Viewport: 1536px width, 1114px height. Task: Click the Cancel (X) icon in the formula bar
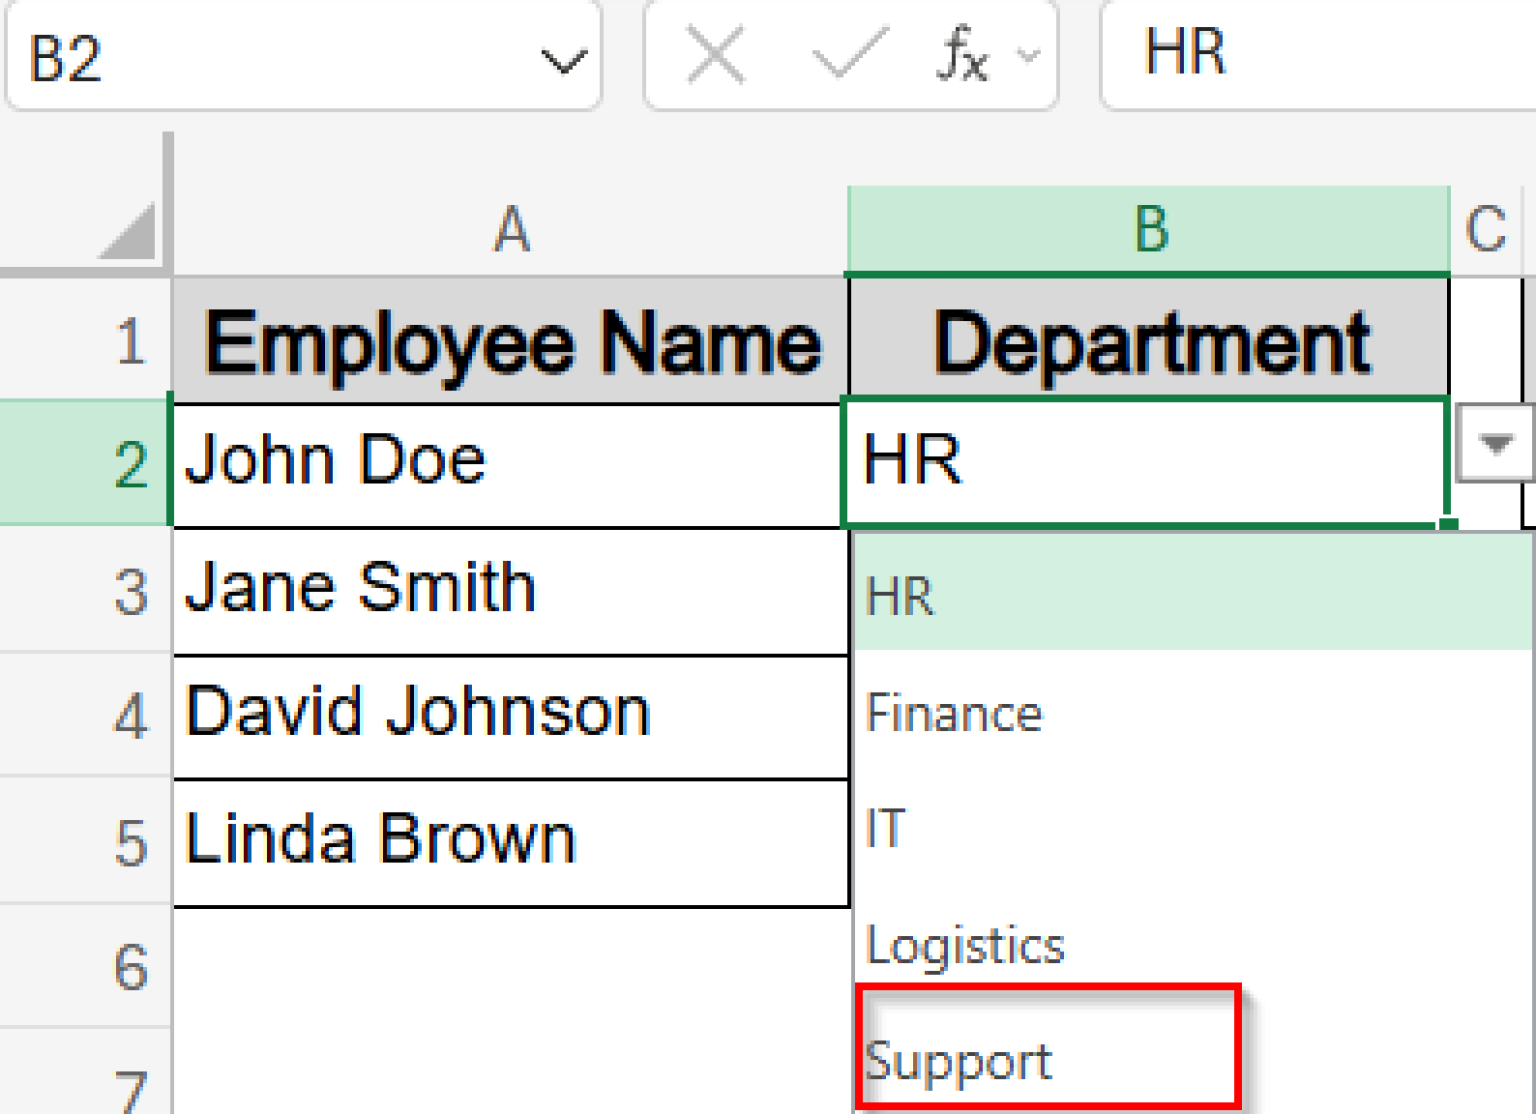click(716, 55)
